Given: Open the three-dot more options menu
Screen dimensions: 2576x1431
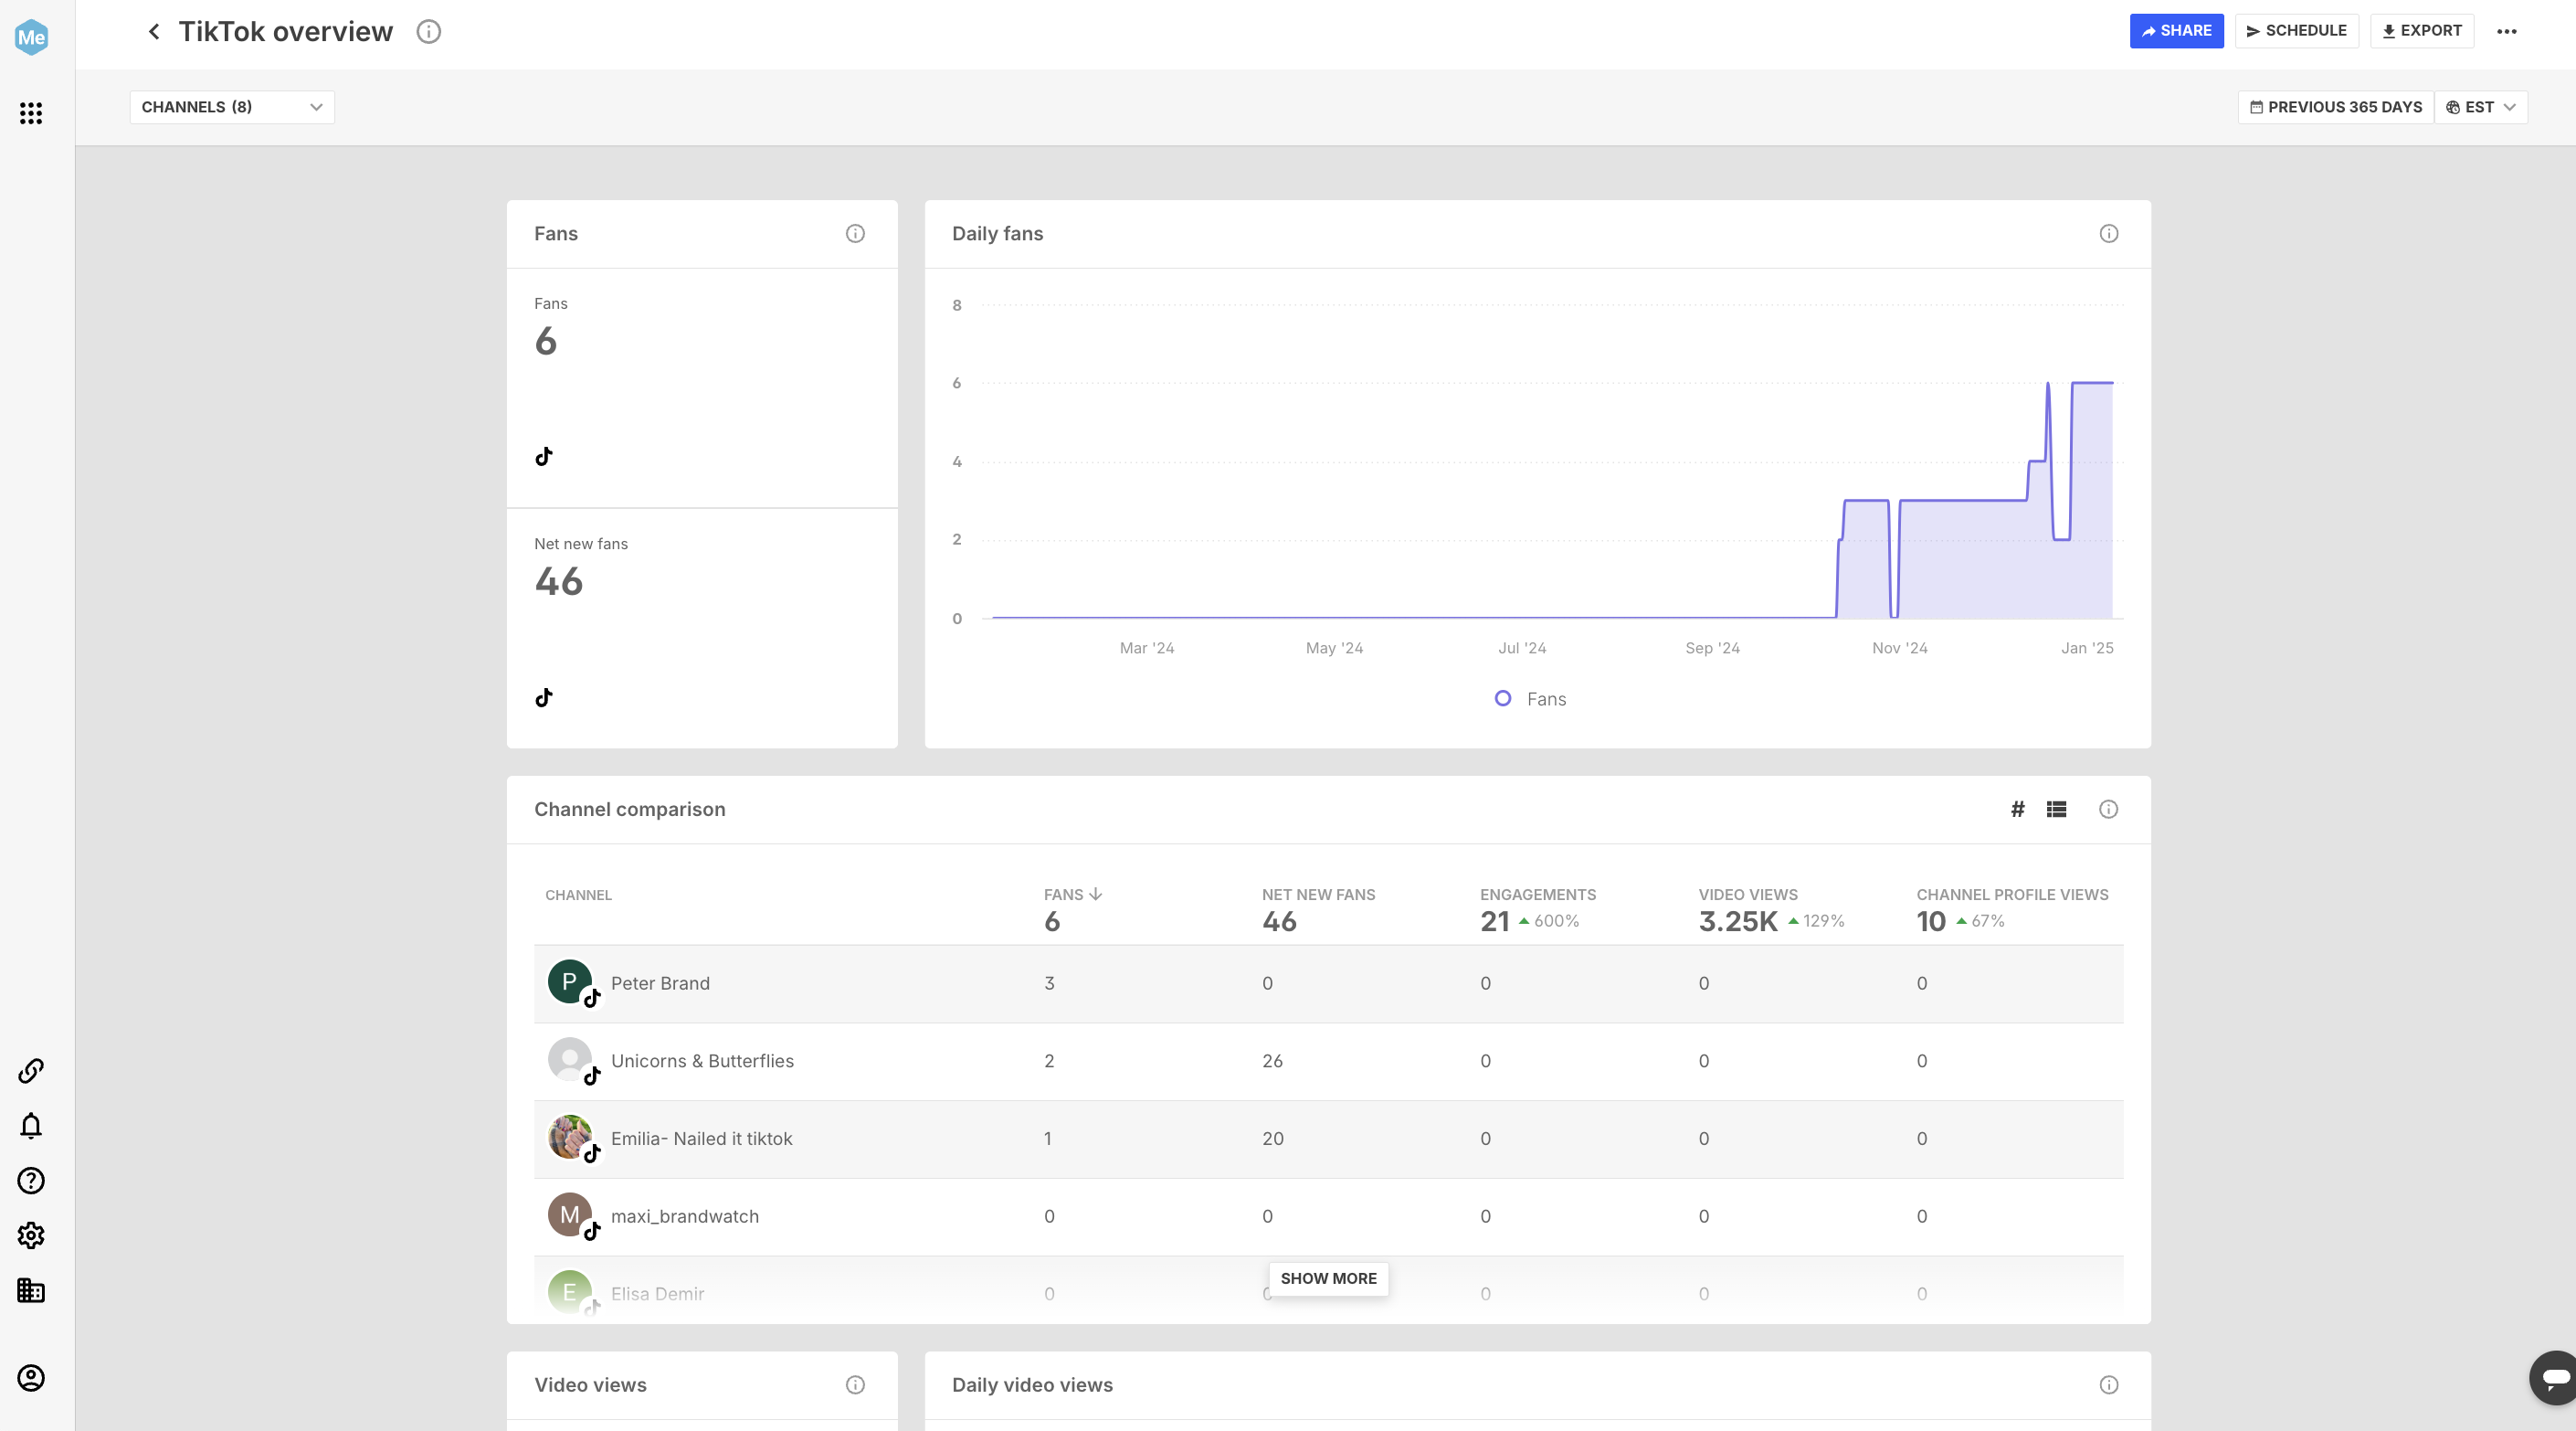Looking at the screenshot, I should tap(2506, 31).
